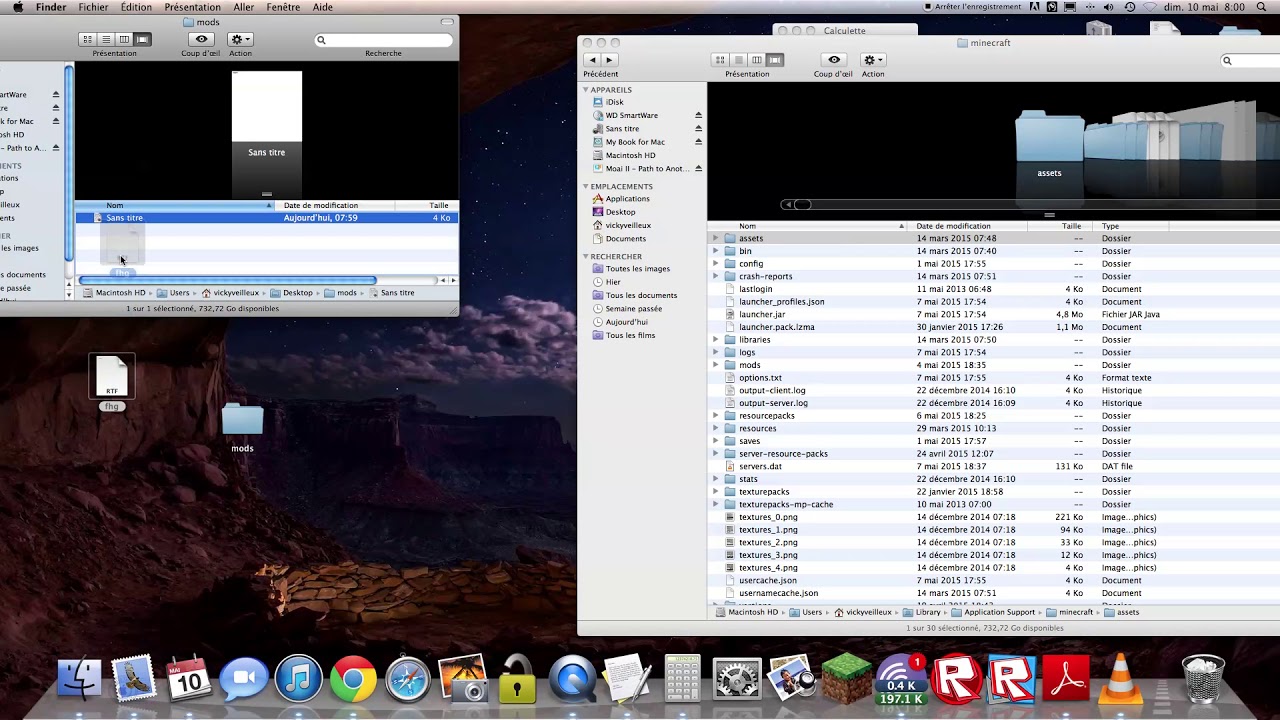
Task: Open System Preferences gear in Dock
Action: [x=736, y=680]
